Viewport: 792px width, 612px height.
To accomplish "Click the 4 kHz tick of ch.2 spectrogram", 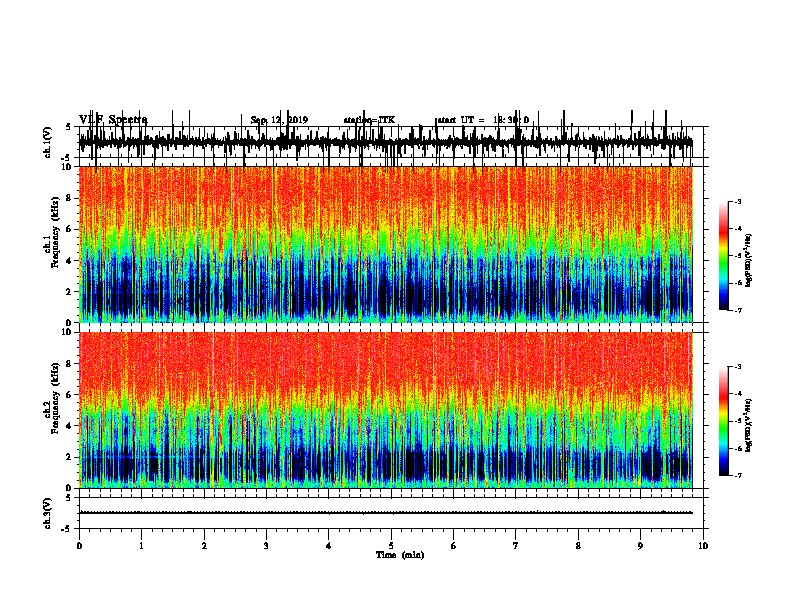I will click(70, 426).
